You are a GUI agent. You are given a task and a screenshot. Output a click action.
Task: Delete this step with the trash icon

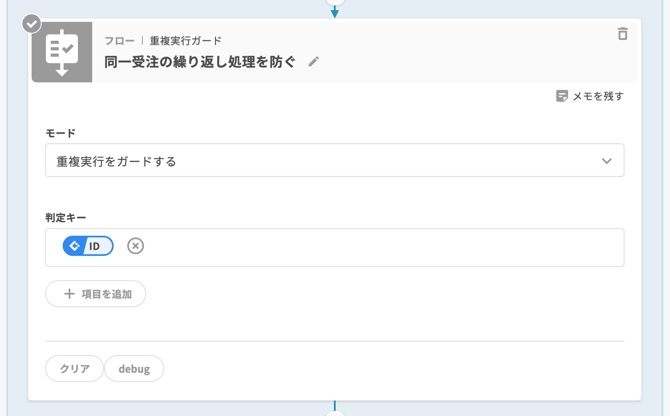[x=623, y=34]
